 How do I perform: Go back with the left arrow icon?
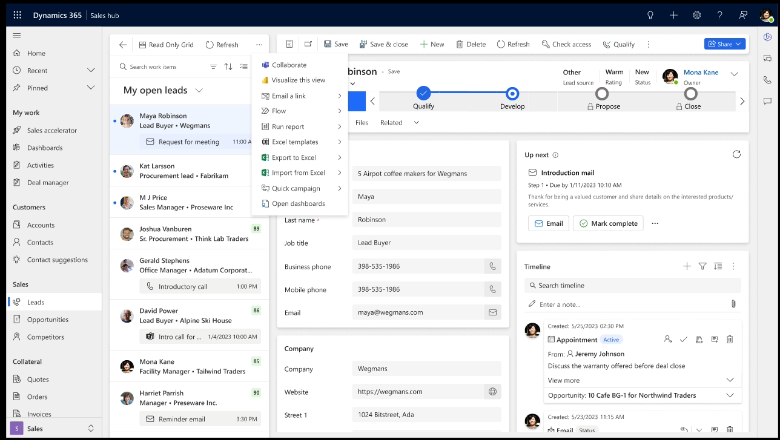123,44
